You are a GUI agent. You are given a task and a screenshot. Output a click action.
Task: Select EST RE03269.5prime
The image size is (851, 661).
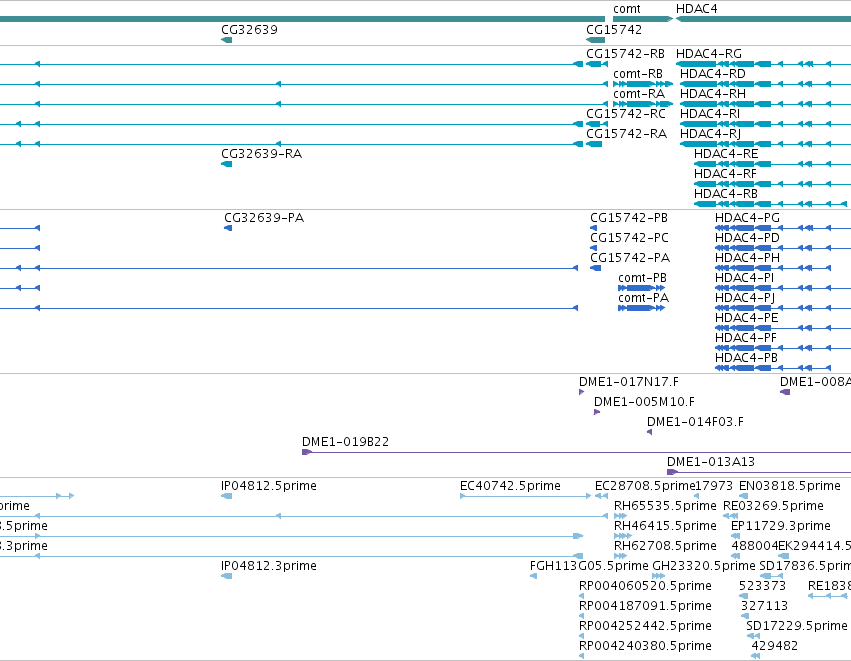[x=773, y=507]
